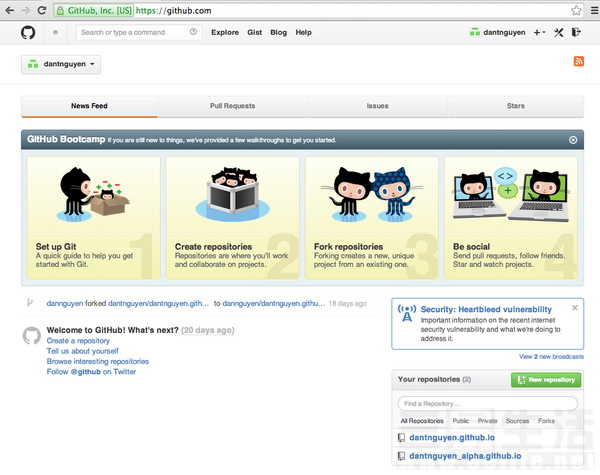Click the notifications dot indicator

[x=55, y=33]
